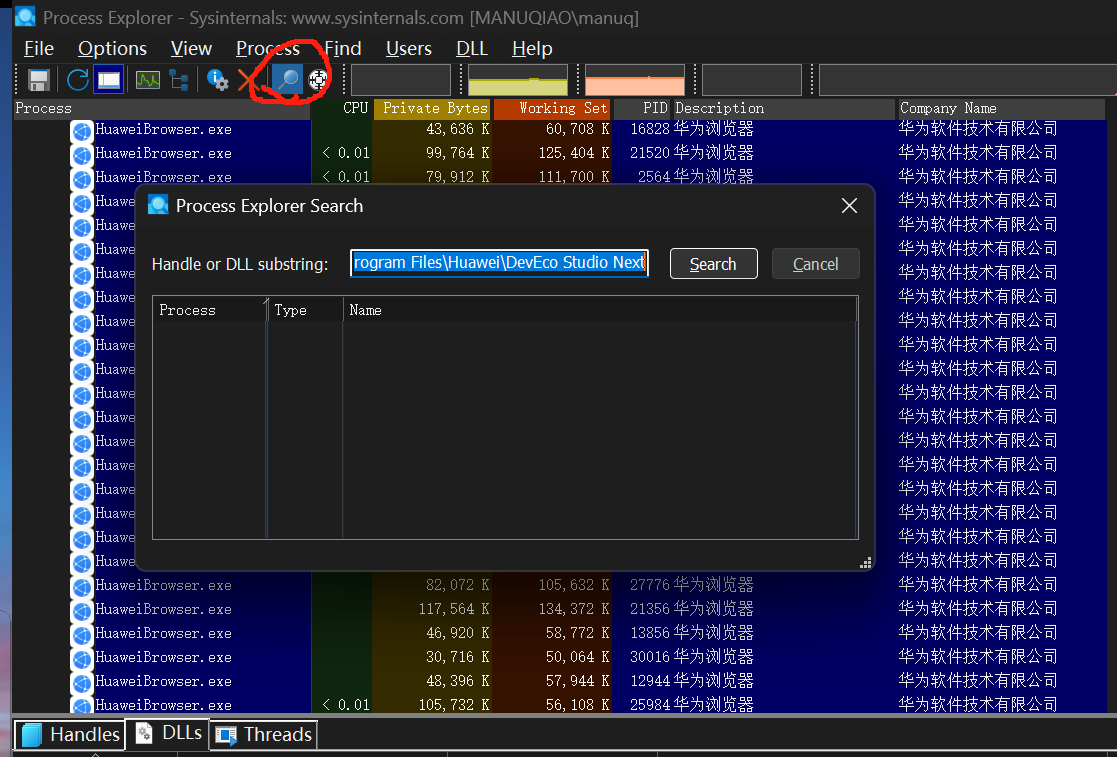This screenshot has height=757, width=1117.
Task: Click the private bytes value 105,732 K
Action: (454, 705)
